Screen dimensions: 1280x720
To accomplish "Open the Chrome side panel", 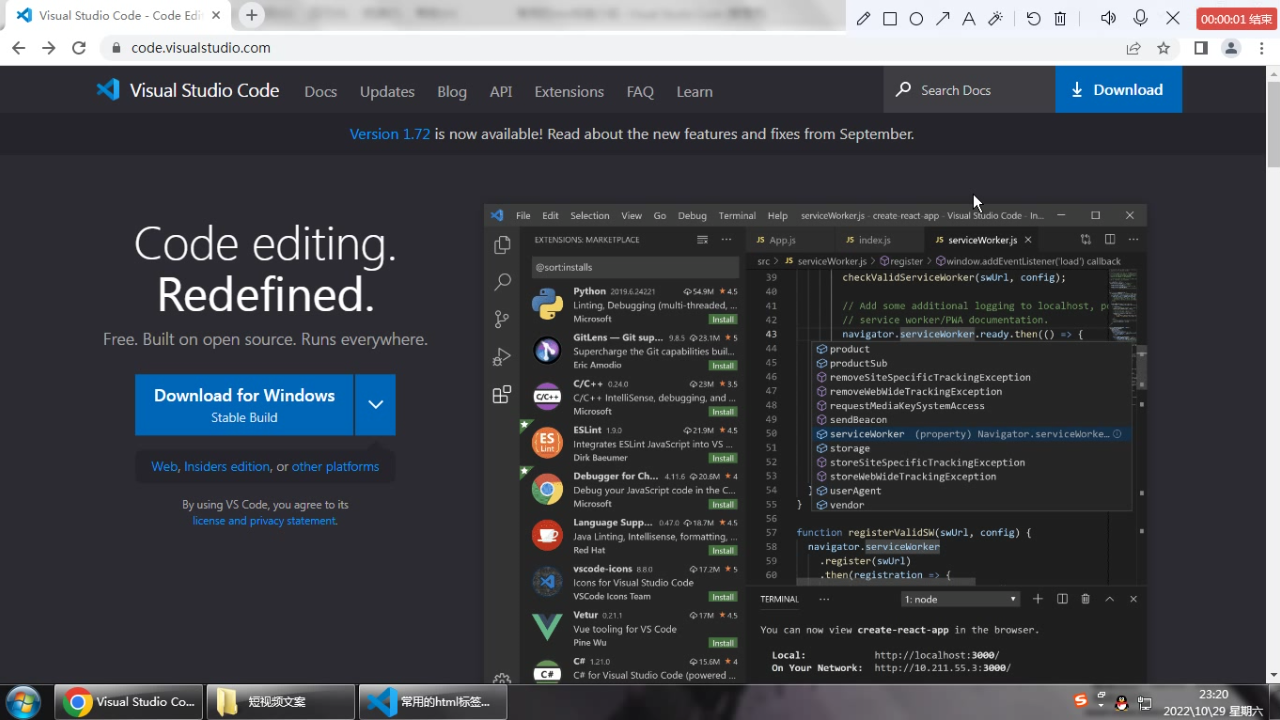I will 1201,48.
